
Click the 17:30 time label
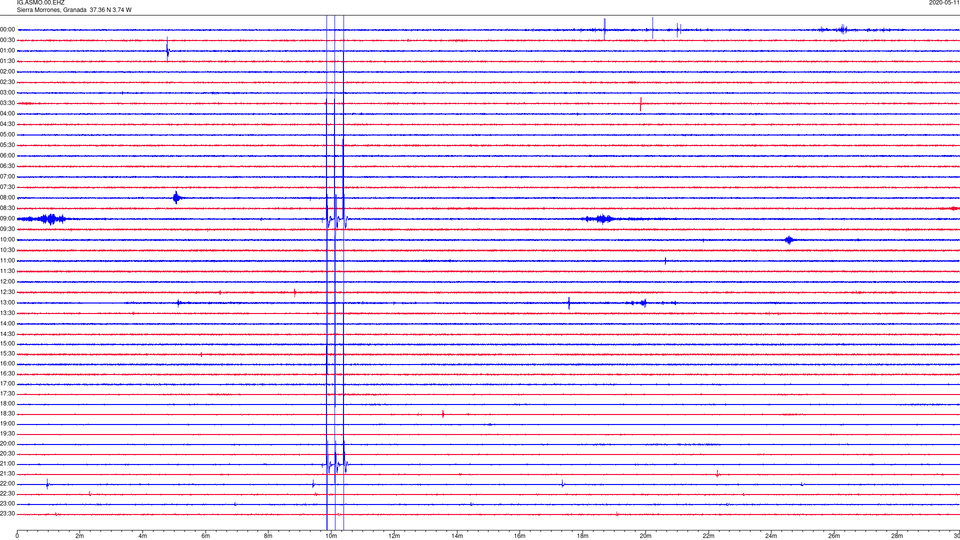tap(7, 394)
